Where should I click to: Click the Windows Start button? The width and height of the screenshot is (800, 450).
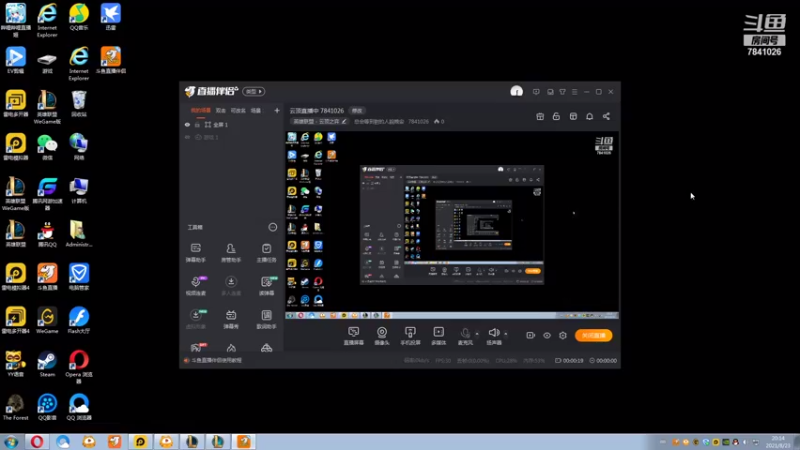tap(11, 441)
